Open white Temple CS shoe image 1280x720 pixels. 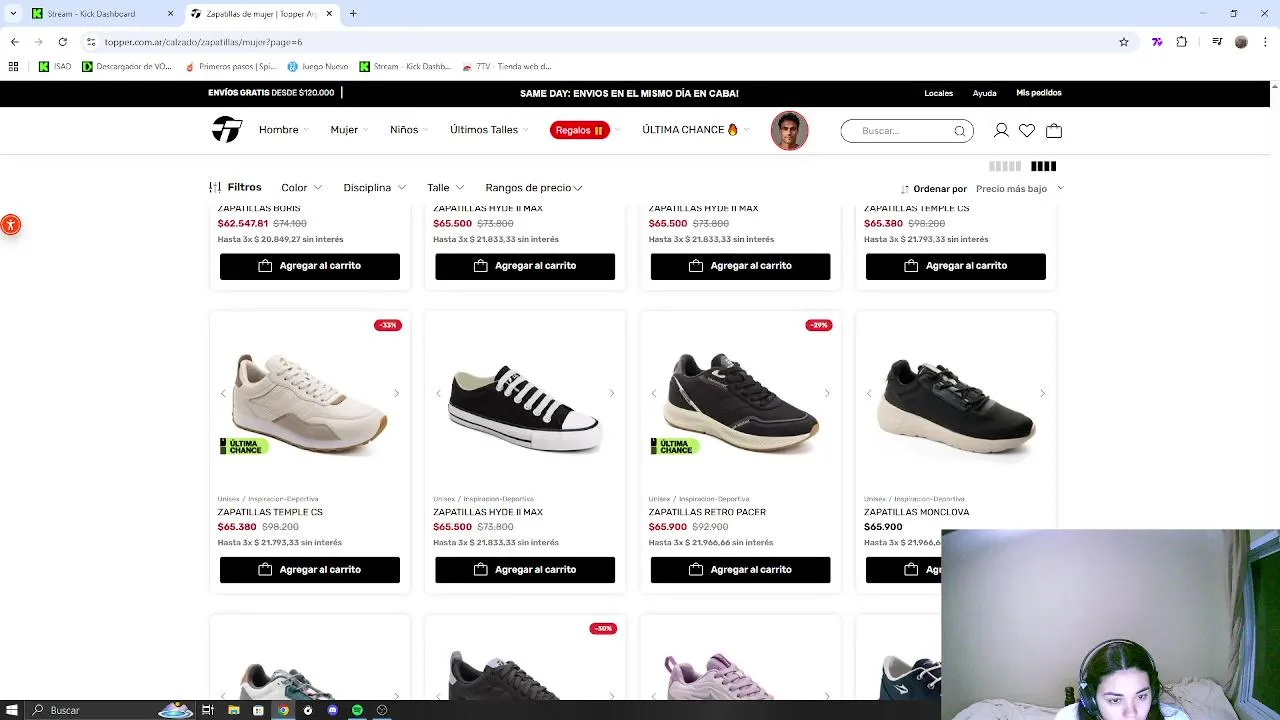click(309, 405)
